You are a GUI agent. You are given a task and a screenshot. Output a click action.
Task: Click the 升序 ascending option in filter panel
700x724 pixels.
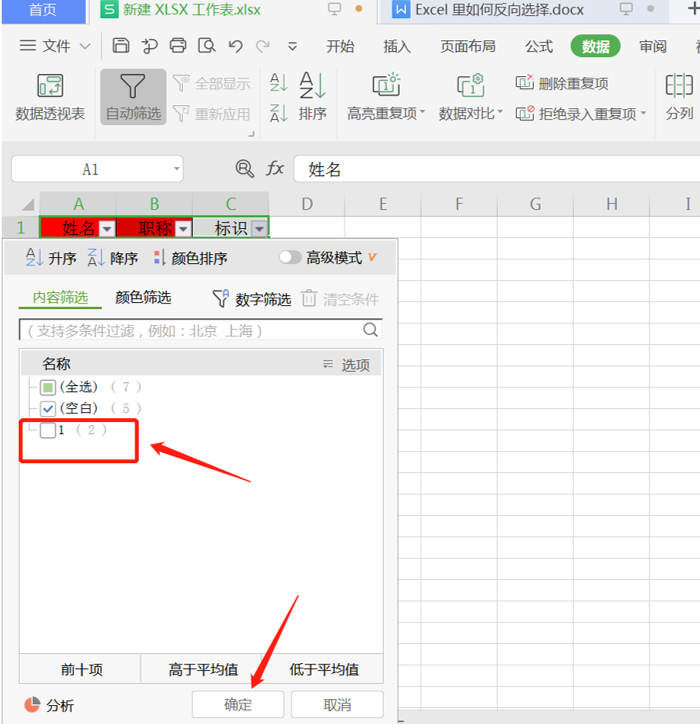tap(51, 258)
